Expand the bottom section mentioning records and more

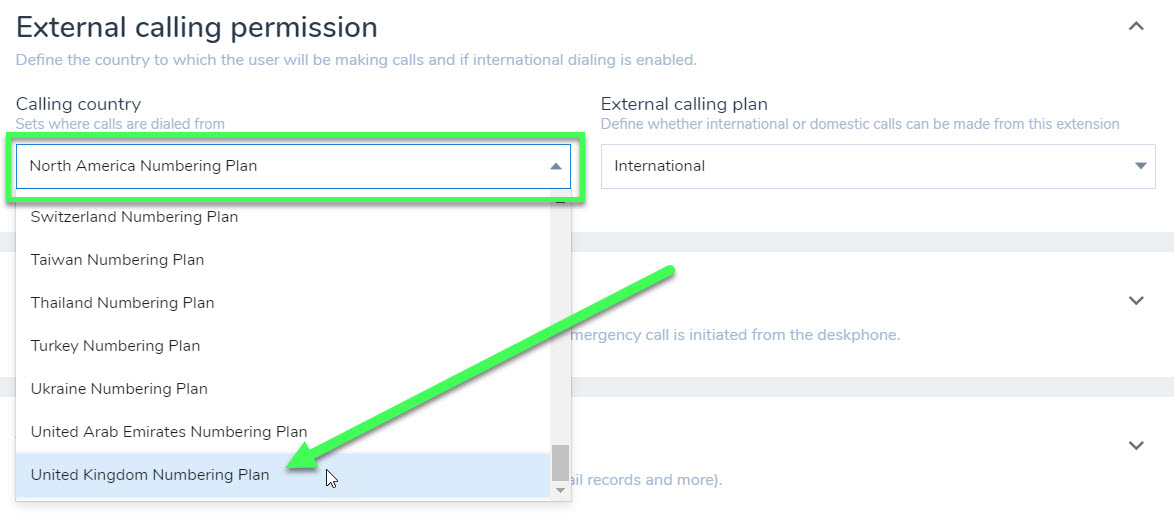point(1136,445)
